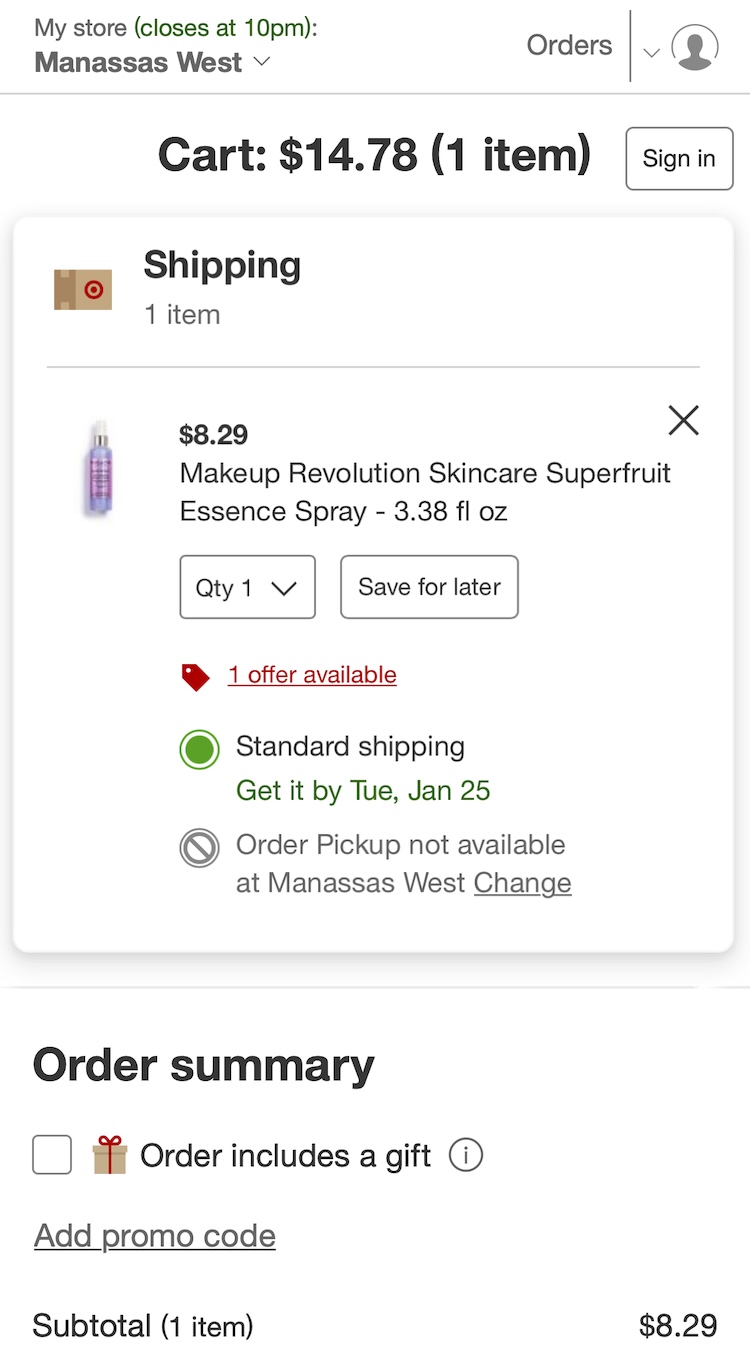The height and width of the screenshot is (1360, 750).
Task: Tap the Essence Spray product thumbnail
Action: [98, 469]
